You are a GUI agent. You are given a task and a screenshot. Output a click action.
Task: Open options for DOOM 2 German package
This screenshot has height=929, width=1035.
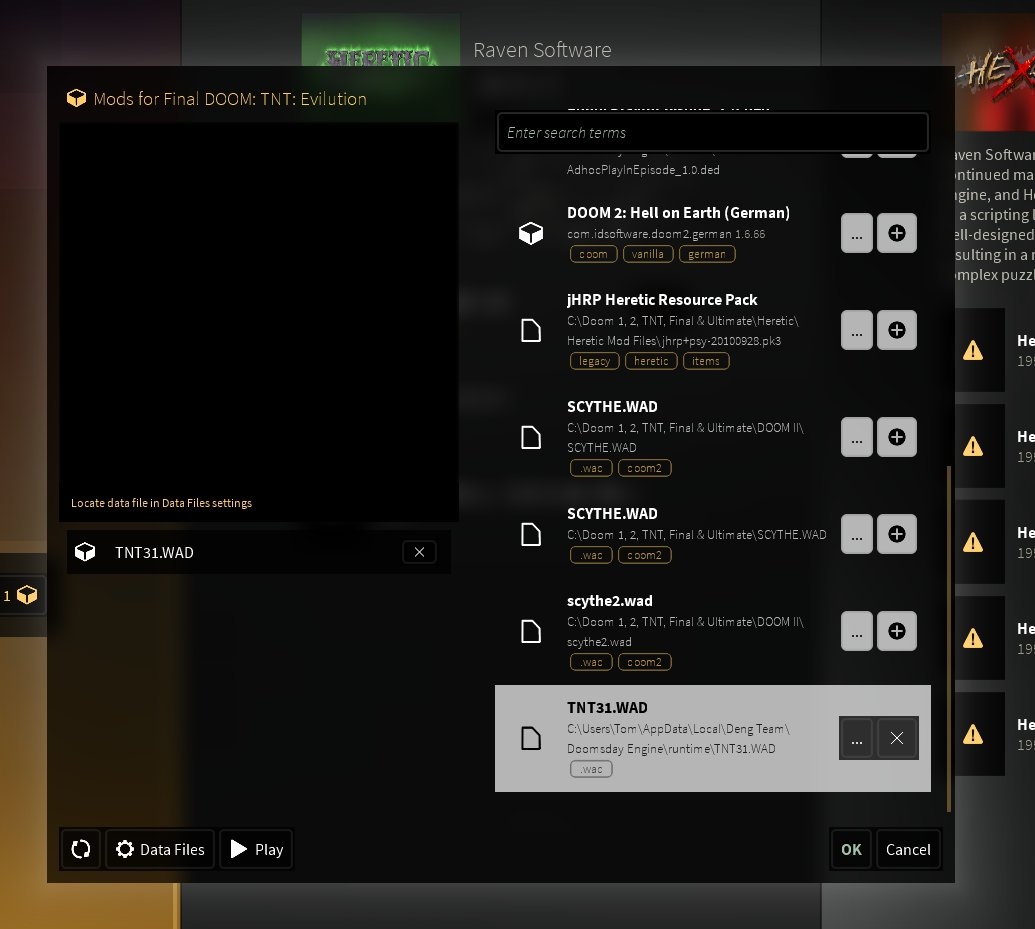click(x=857, y=233)
